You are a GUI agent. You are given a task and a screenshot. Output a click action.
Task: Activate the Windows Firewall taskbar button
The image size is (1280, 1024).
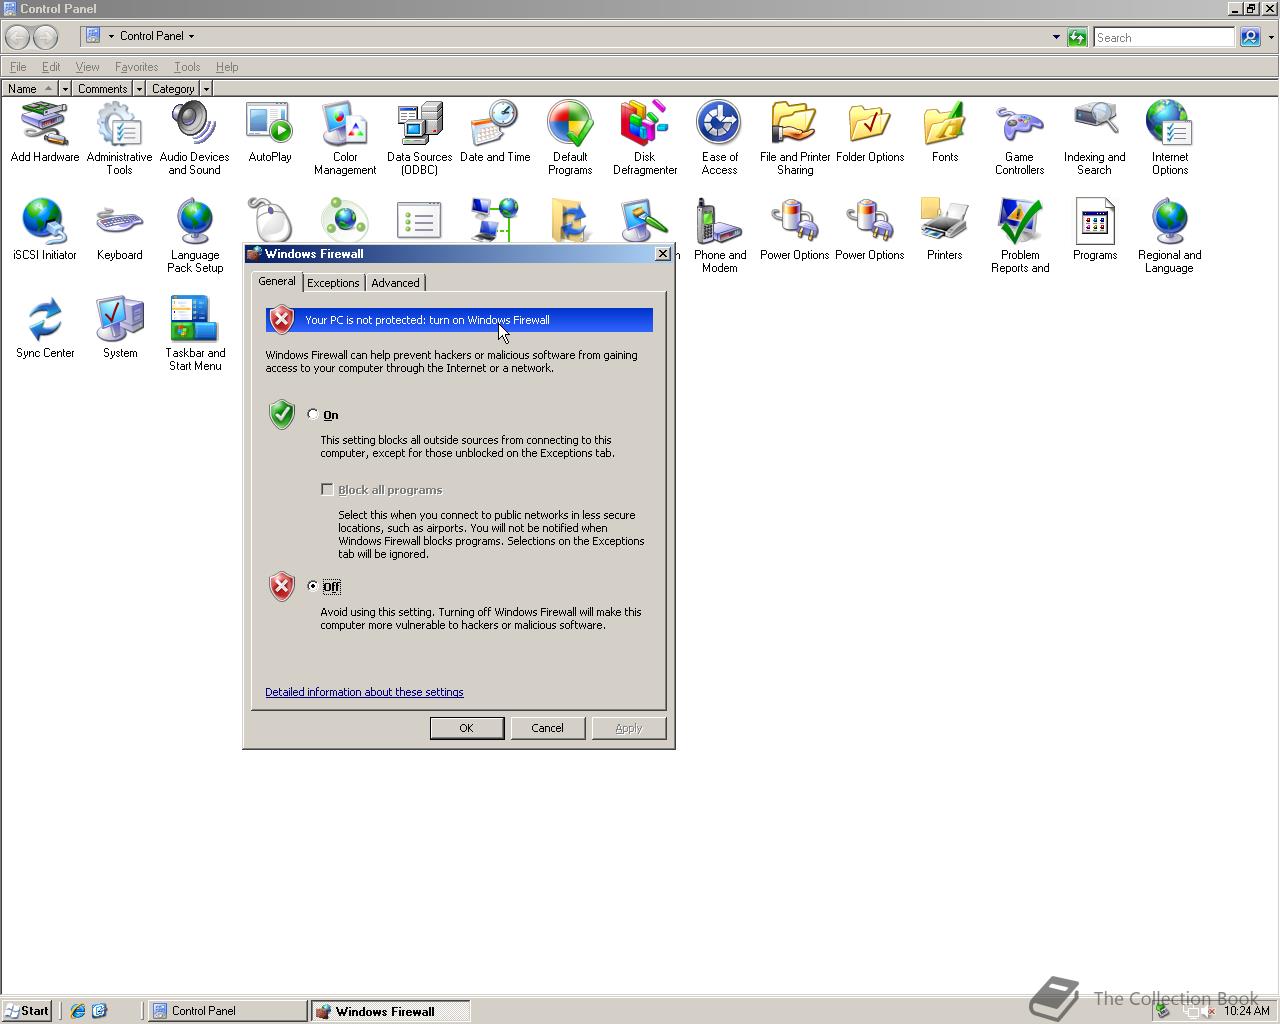coord(390,1011)
